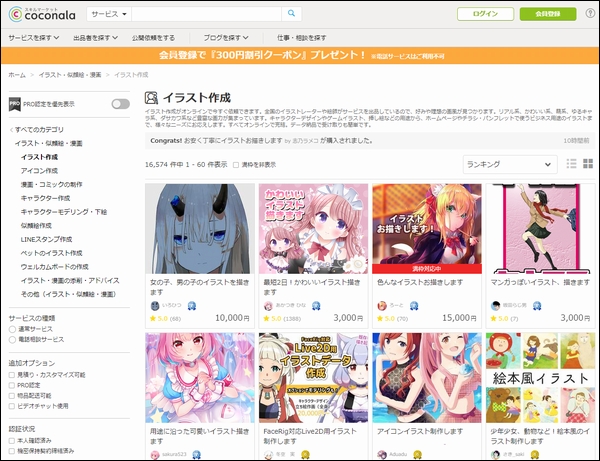The image size is (600, 461).
Task: Open the サービス search type dropdown
Action: point(109,14)
